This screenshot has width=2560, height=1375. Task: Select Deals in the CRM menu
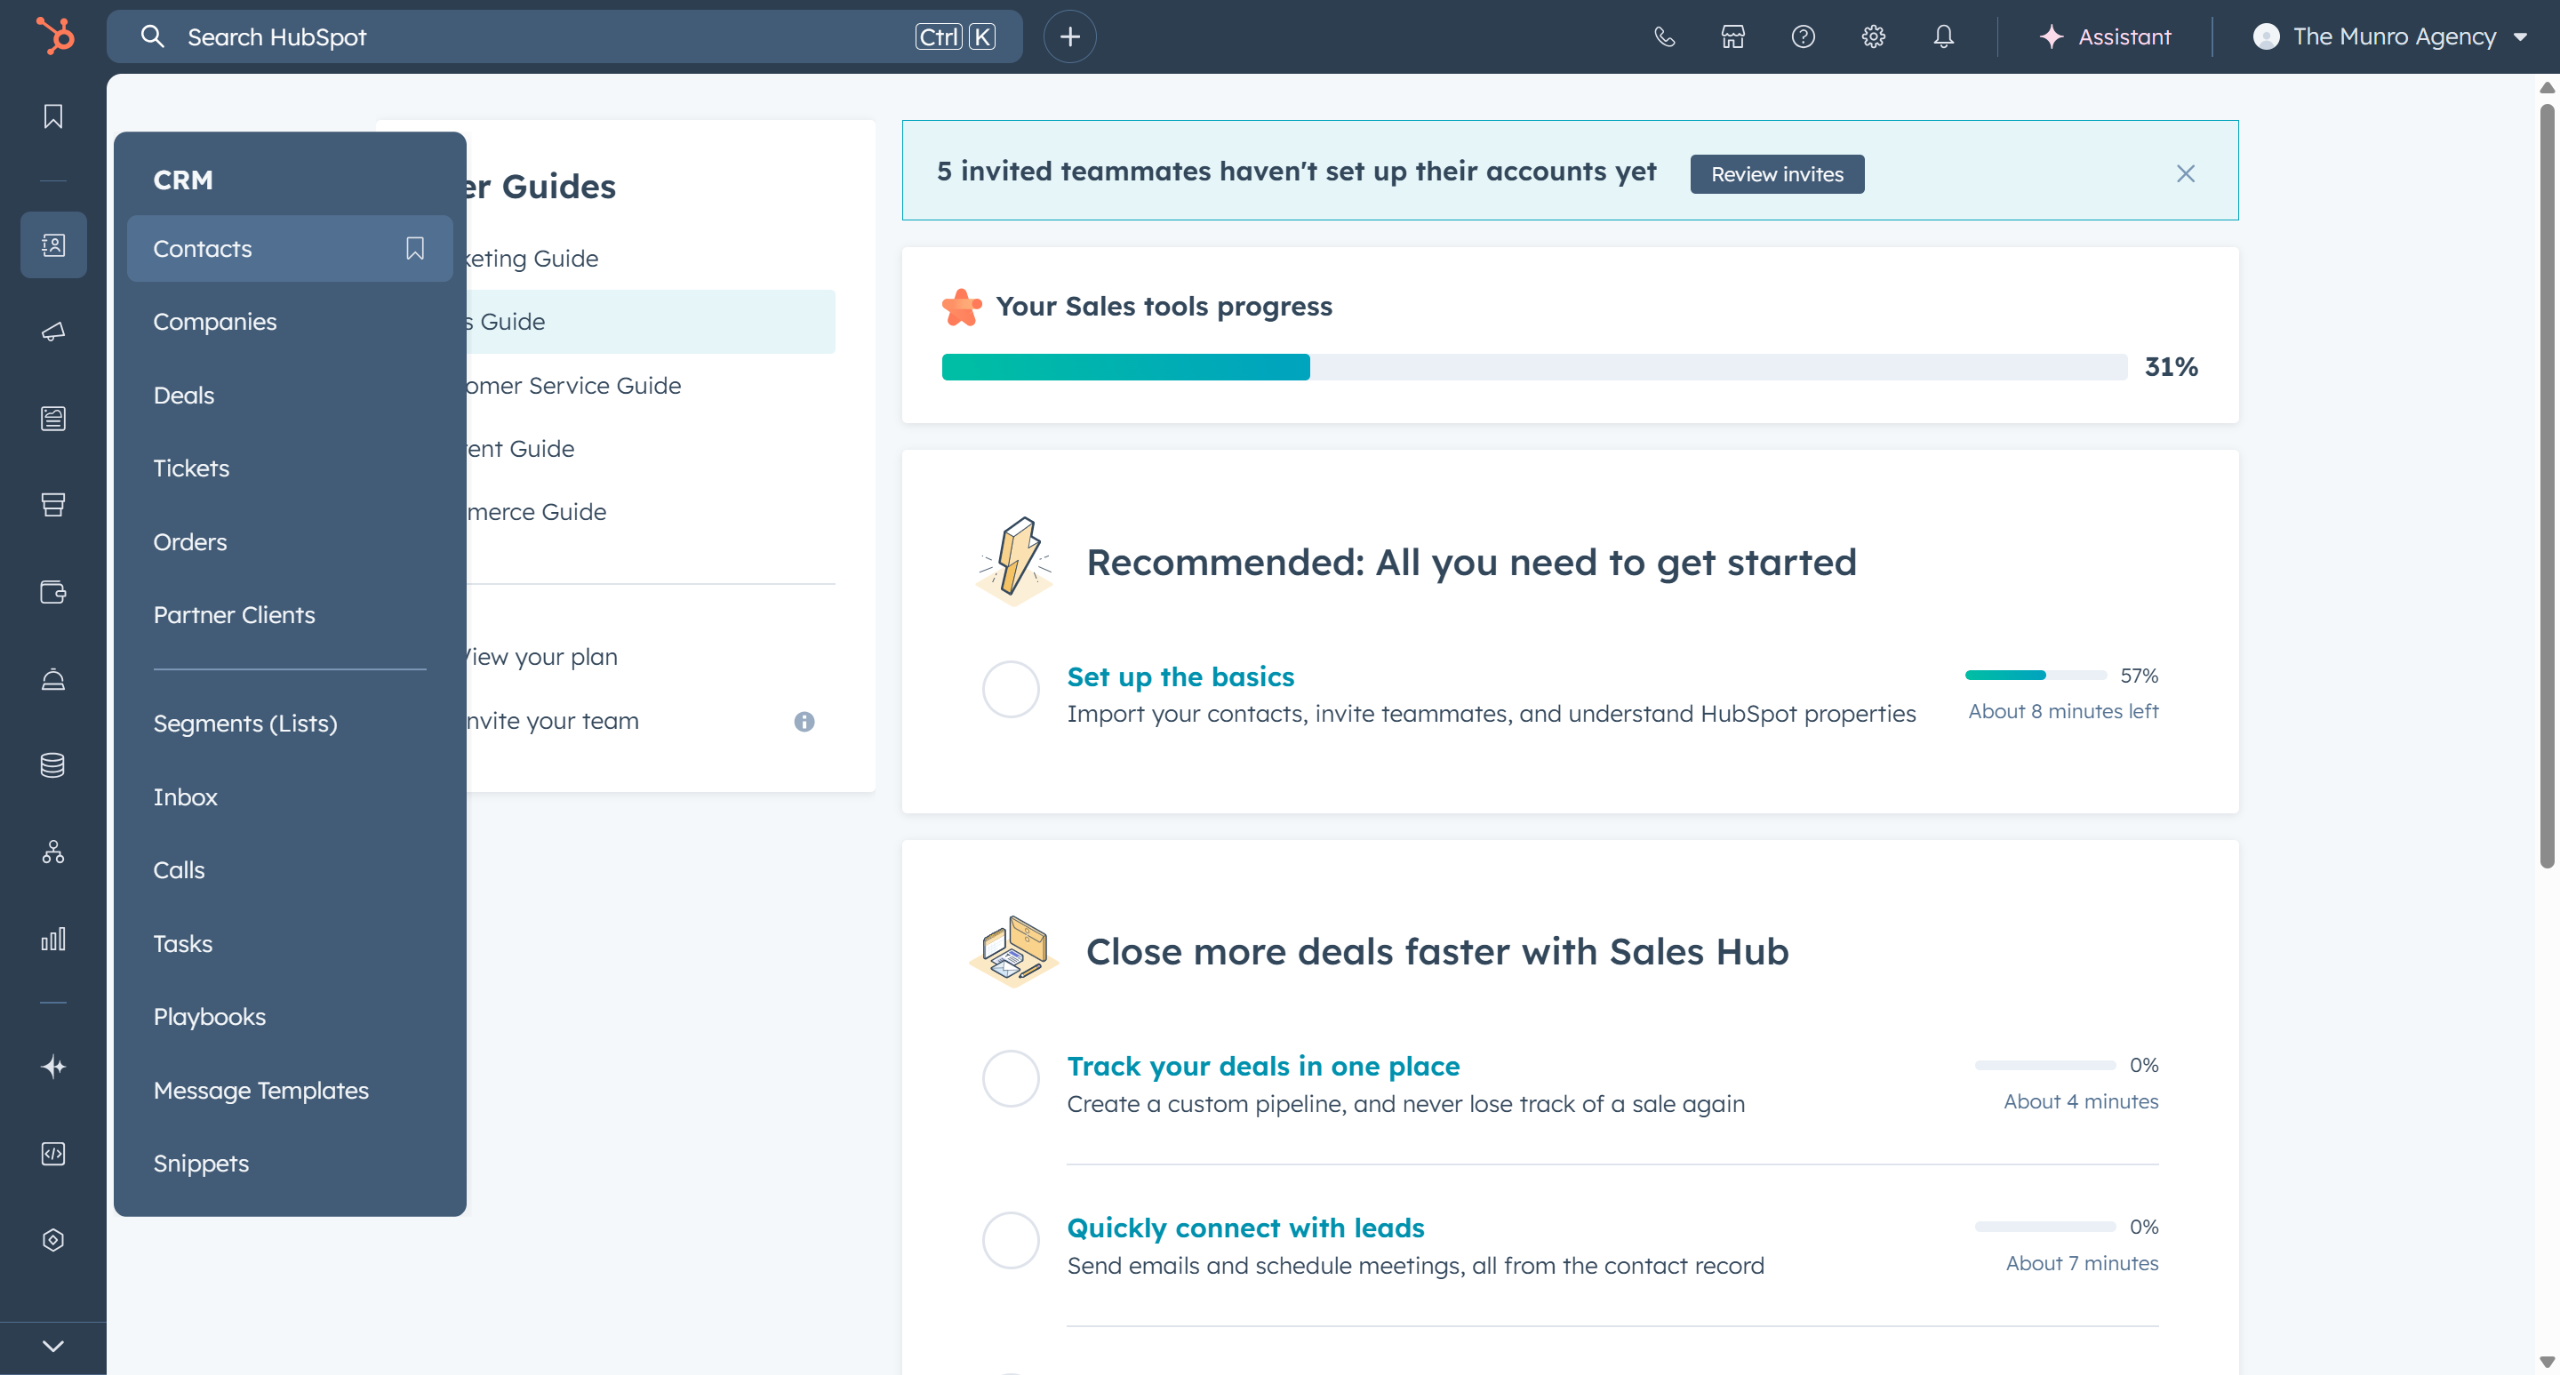click(184, 395)
